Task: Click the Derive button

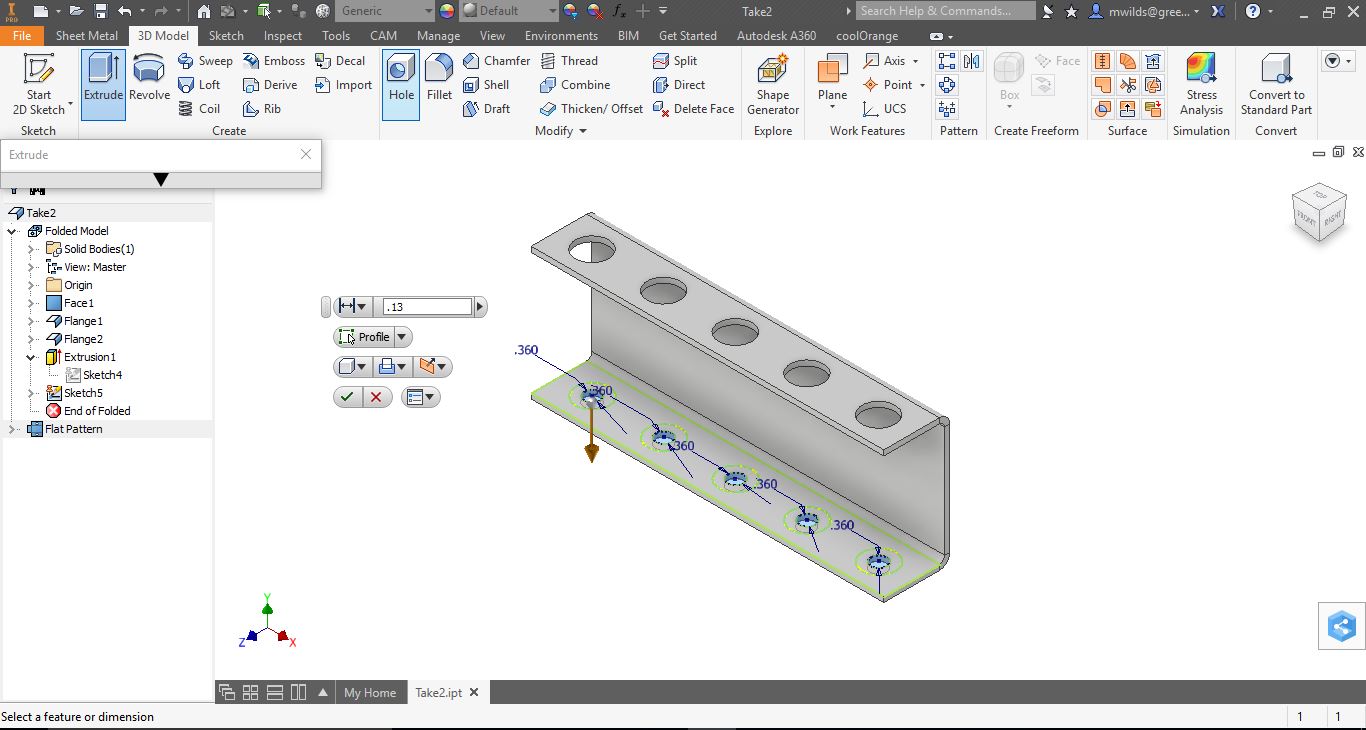Action: coord(270,85)
